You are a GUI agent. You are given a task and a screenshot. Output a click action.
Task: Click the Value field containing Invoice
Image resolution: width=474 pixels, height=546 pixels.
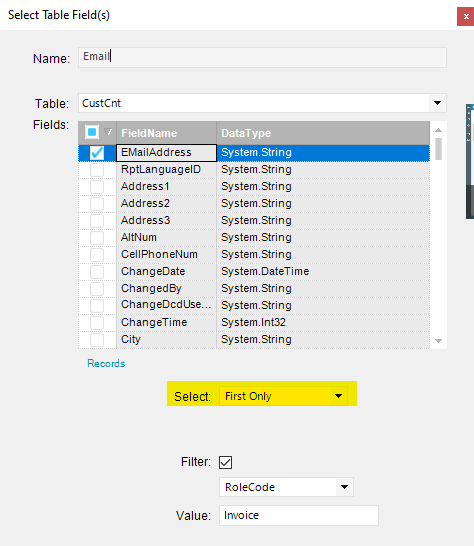tap(299, 515)
